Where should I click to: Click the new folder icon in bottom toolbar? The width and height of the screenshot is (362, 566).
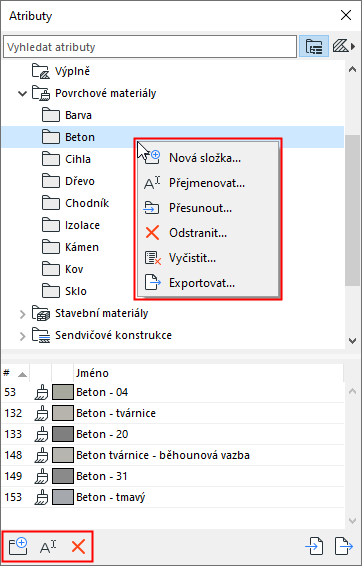tap(18, 547)
